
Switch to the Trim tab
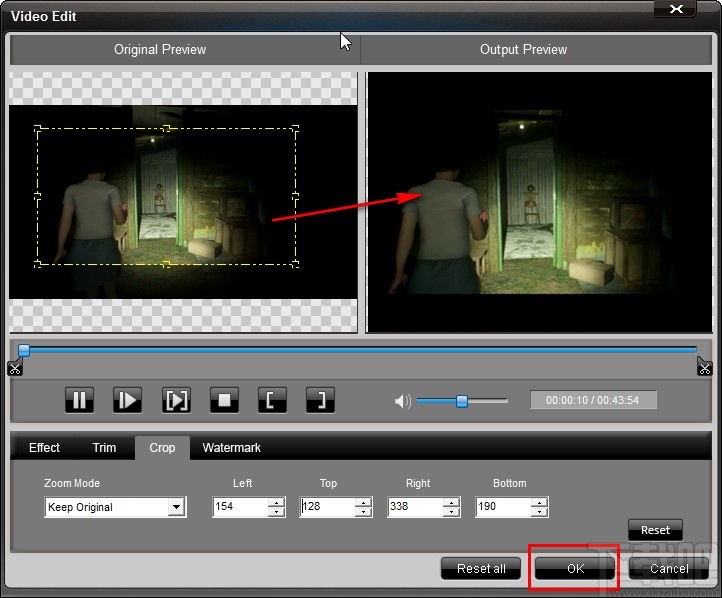[104, 447]
